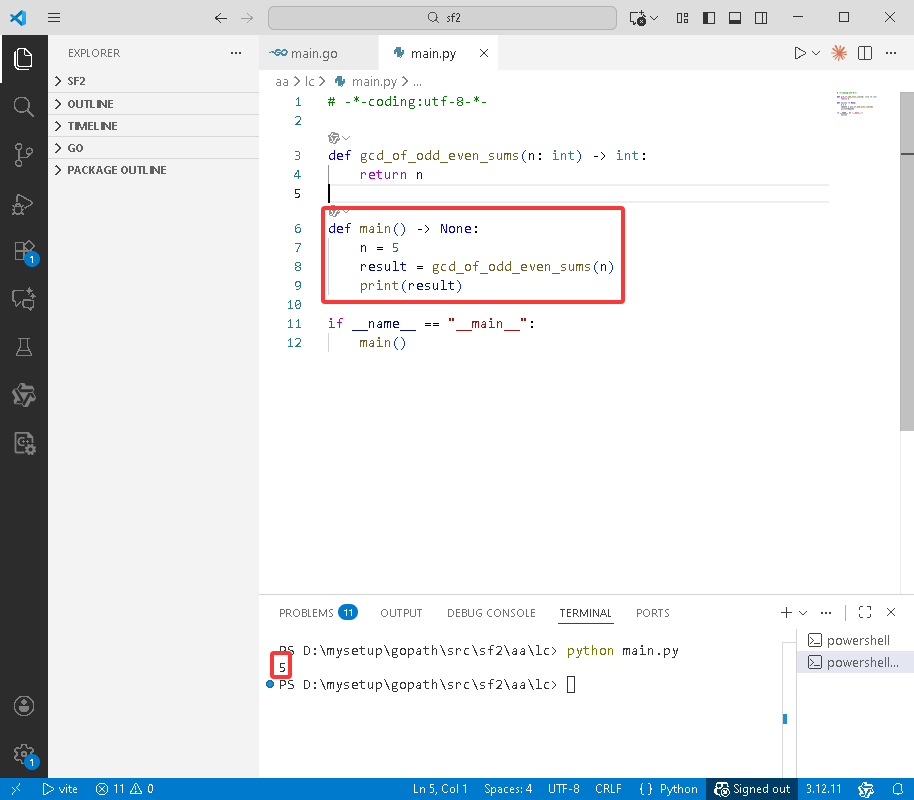
Task: Add a new terminal with plus icon
Action: pyautogui.click(x=786, y=612)
